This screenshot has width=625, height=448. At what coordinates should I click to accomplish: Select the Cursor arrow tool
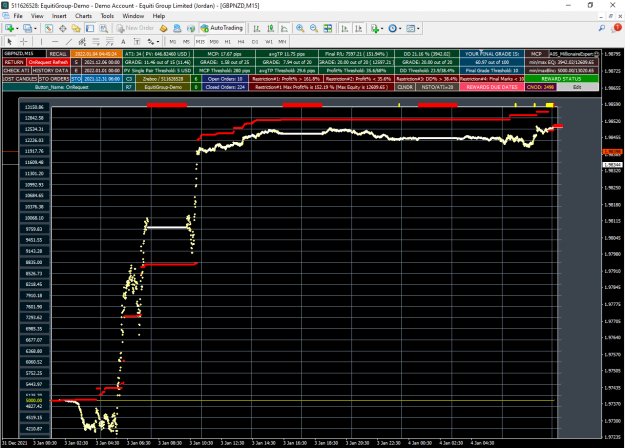pos(10,41)
